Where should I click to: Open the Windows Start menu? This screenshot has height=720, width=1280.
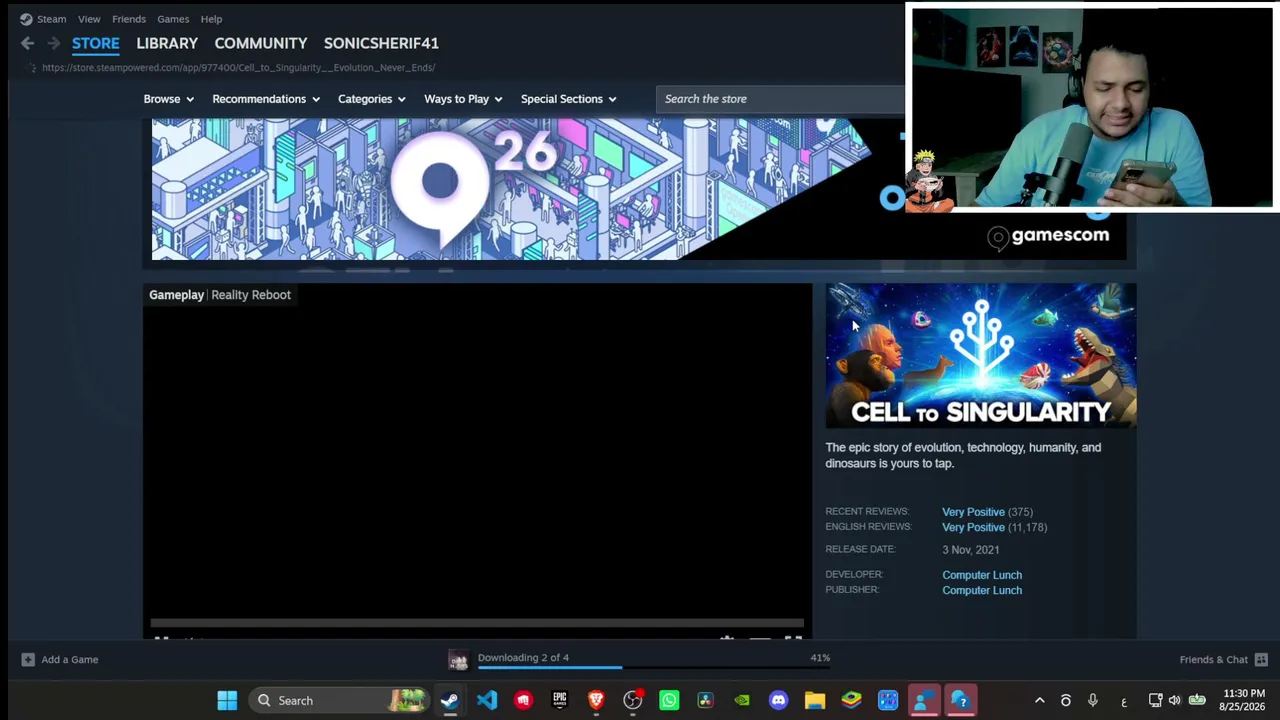pos(227,700)
